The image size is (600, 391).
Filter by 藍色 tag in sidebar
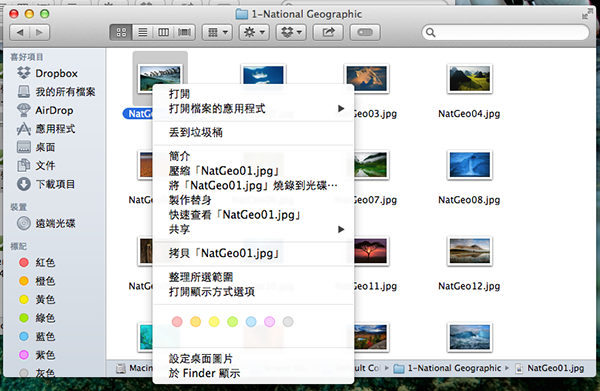(37, 336)
